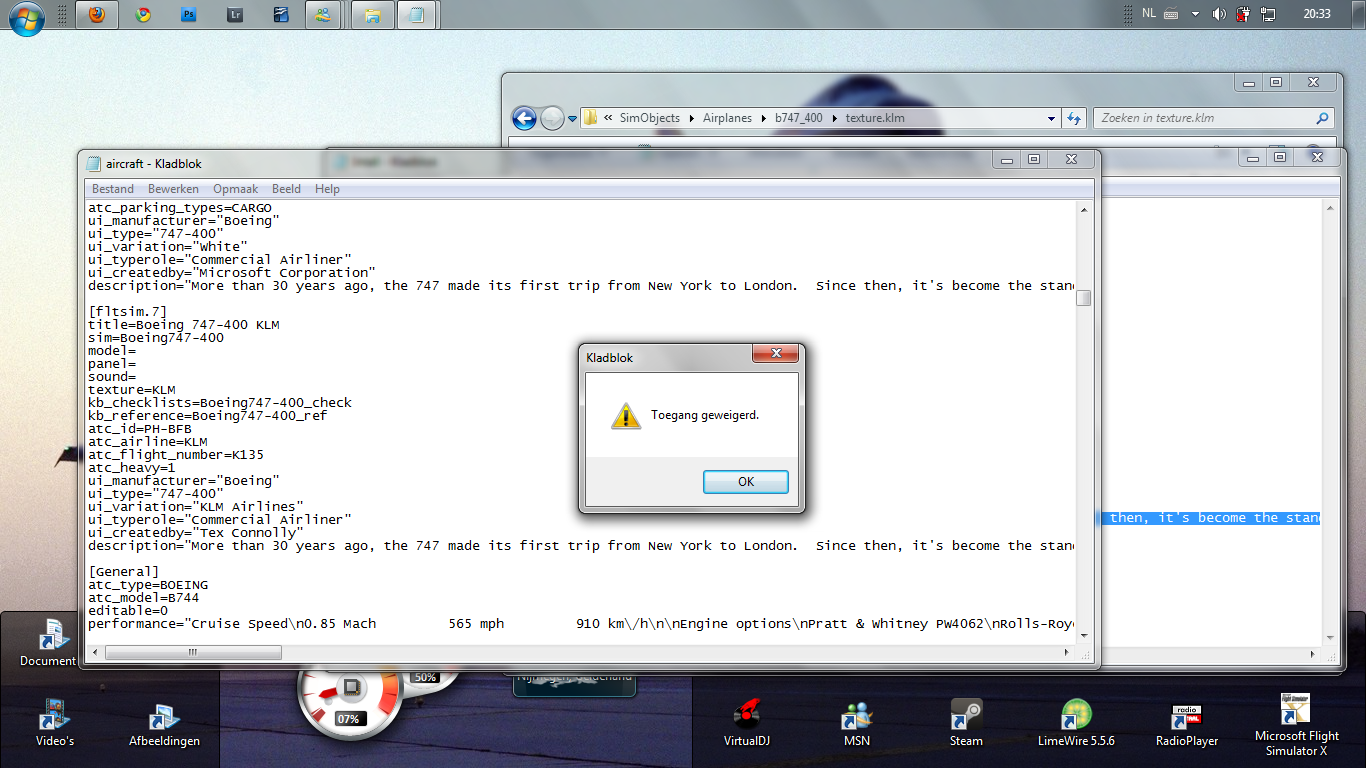Click the scroll-left arrow in aircraft Kladblok

pyautogui.click(x=96, y=653)
